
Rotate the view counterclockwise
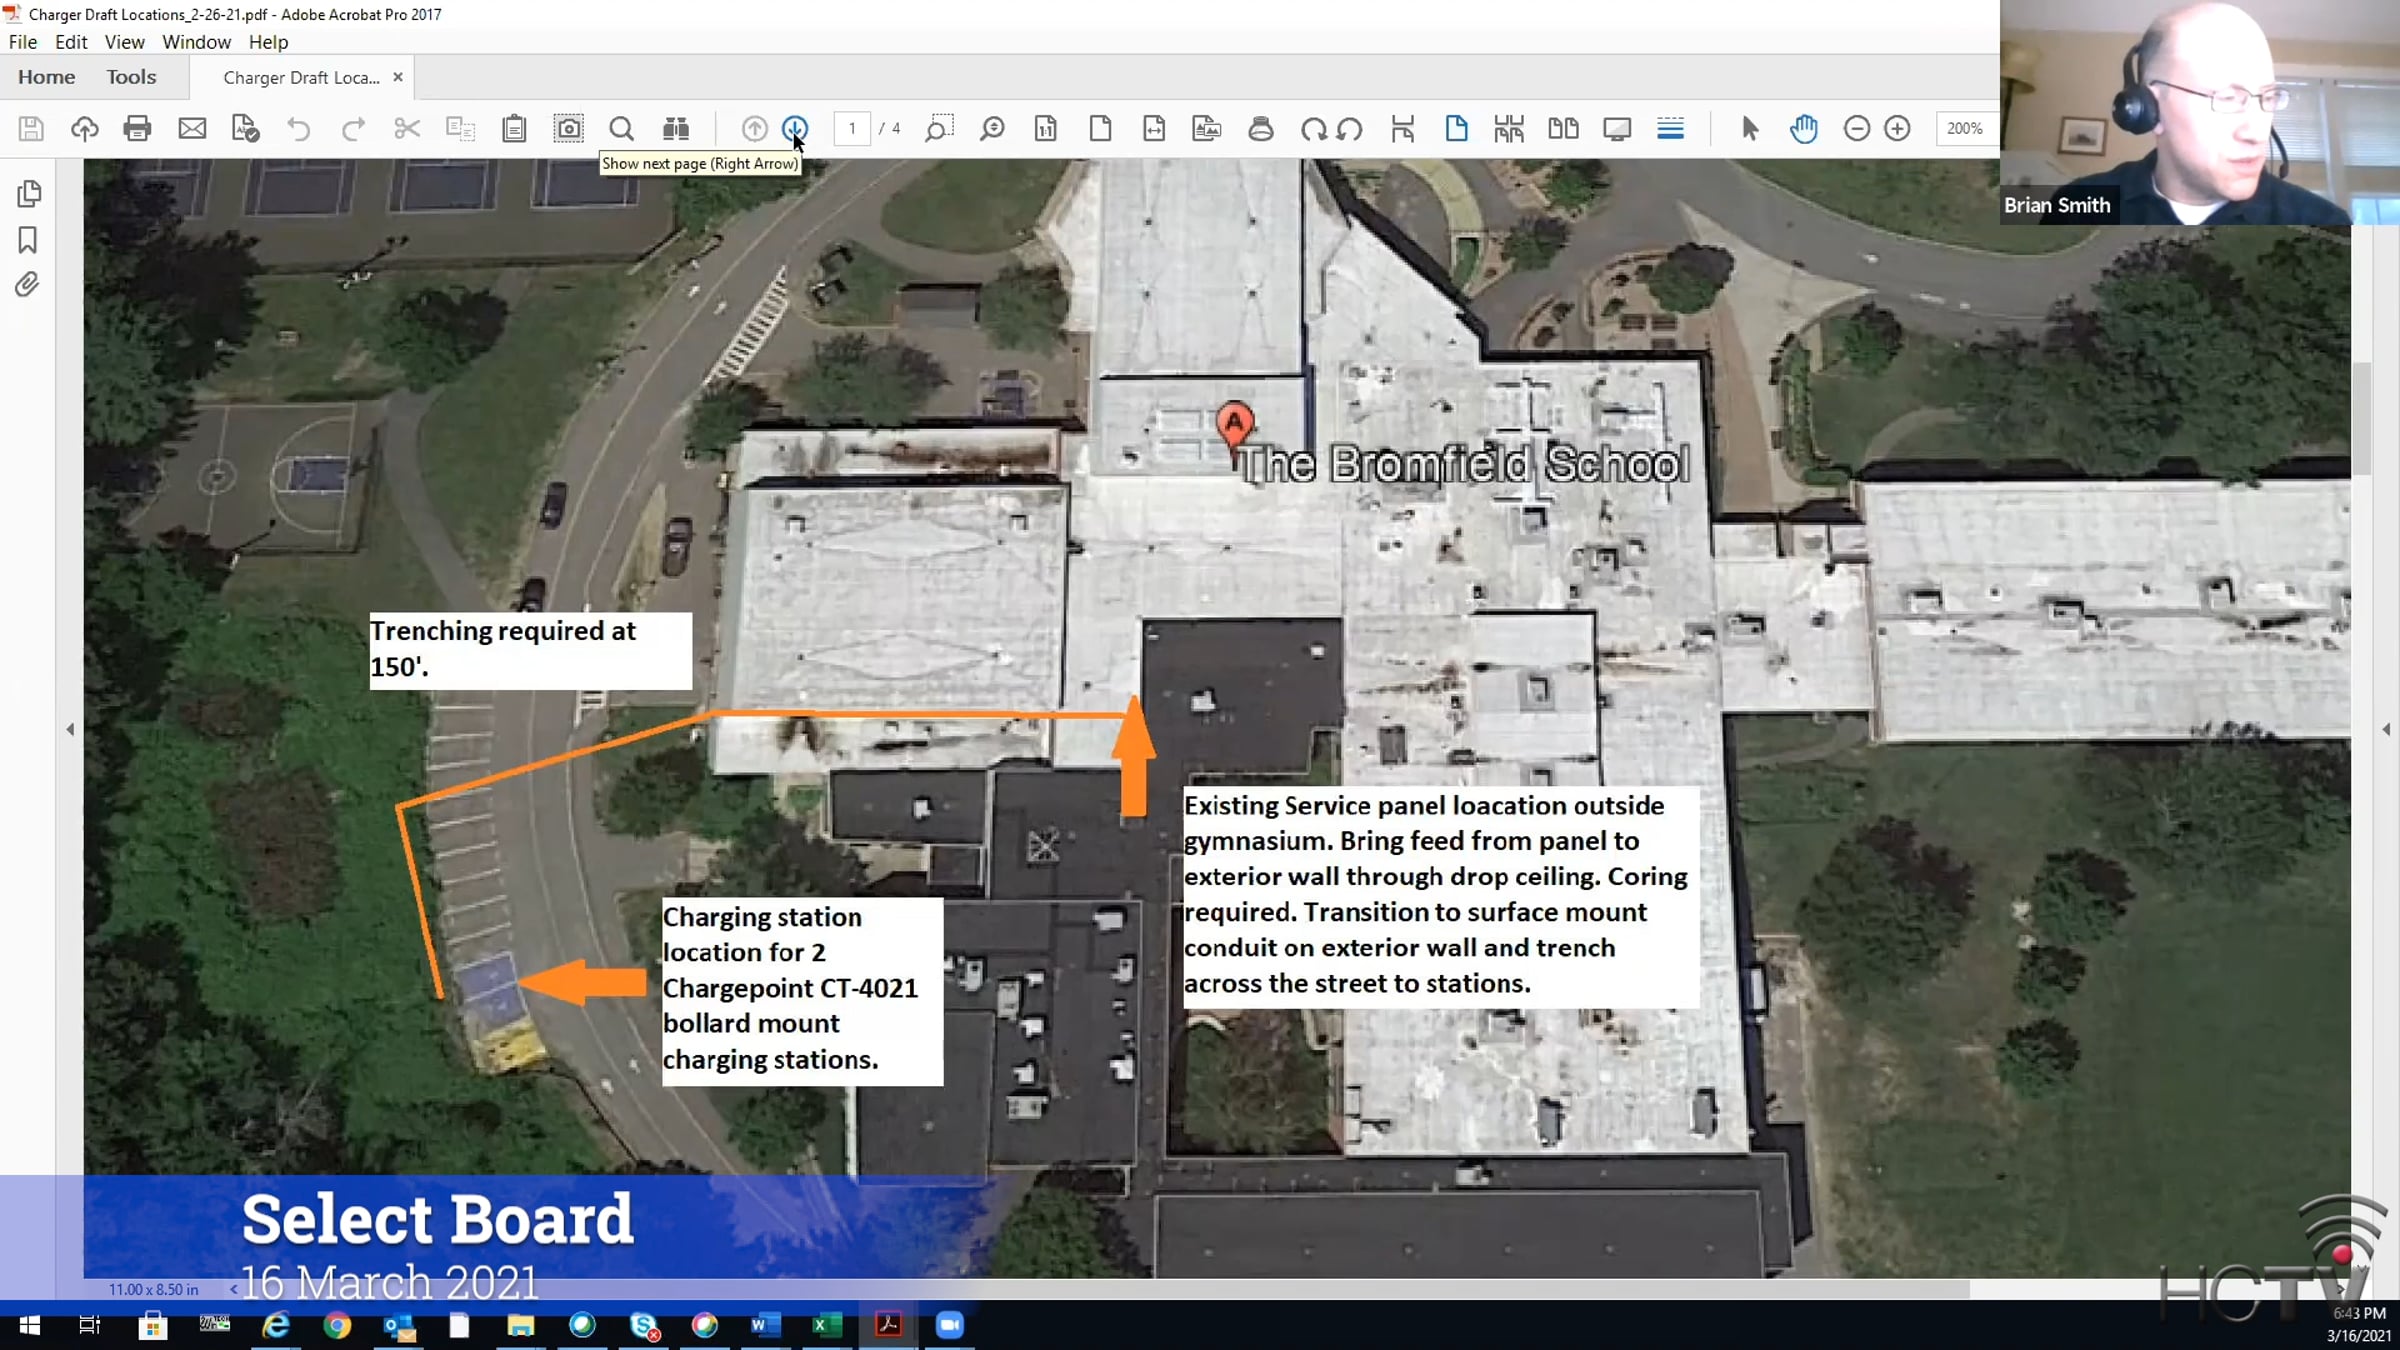pyautogui.click(x=1350, y=128)
